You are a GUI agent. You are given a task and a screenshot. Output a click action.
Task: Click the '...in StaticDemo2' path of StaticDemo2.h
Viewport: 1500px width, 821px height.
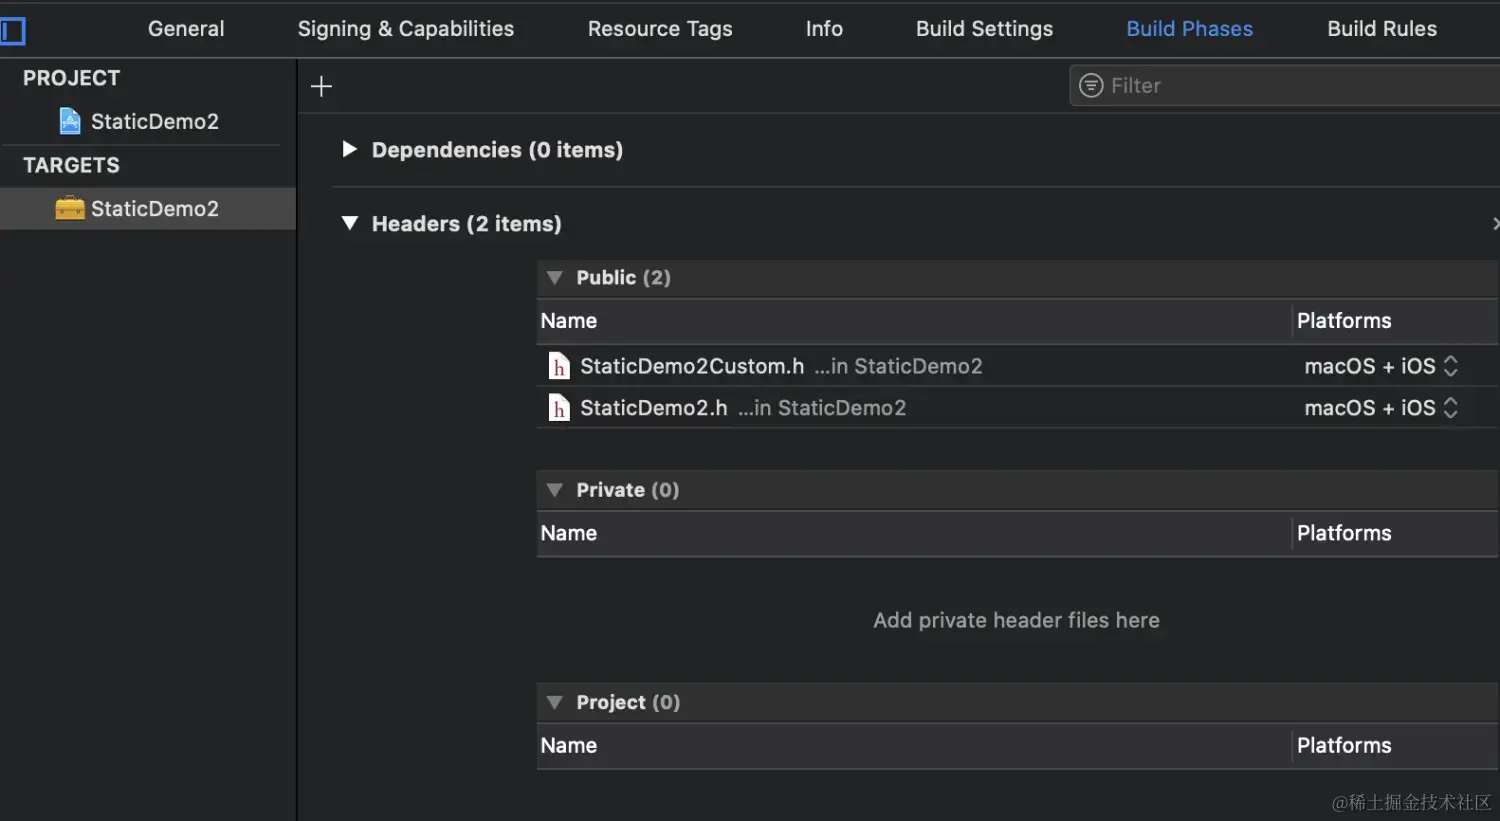(x=822, y=408)
